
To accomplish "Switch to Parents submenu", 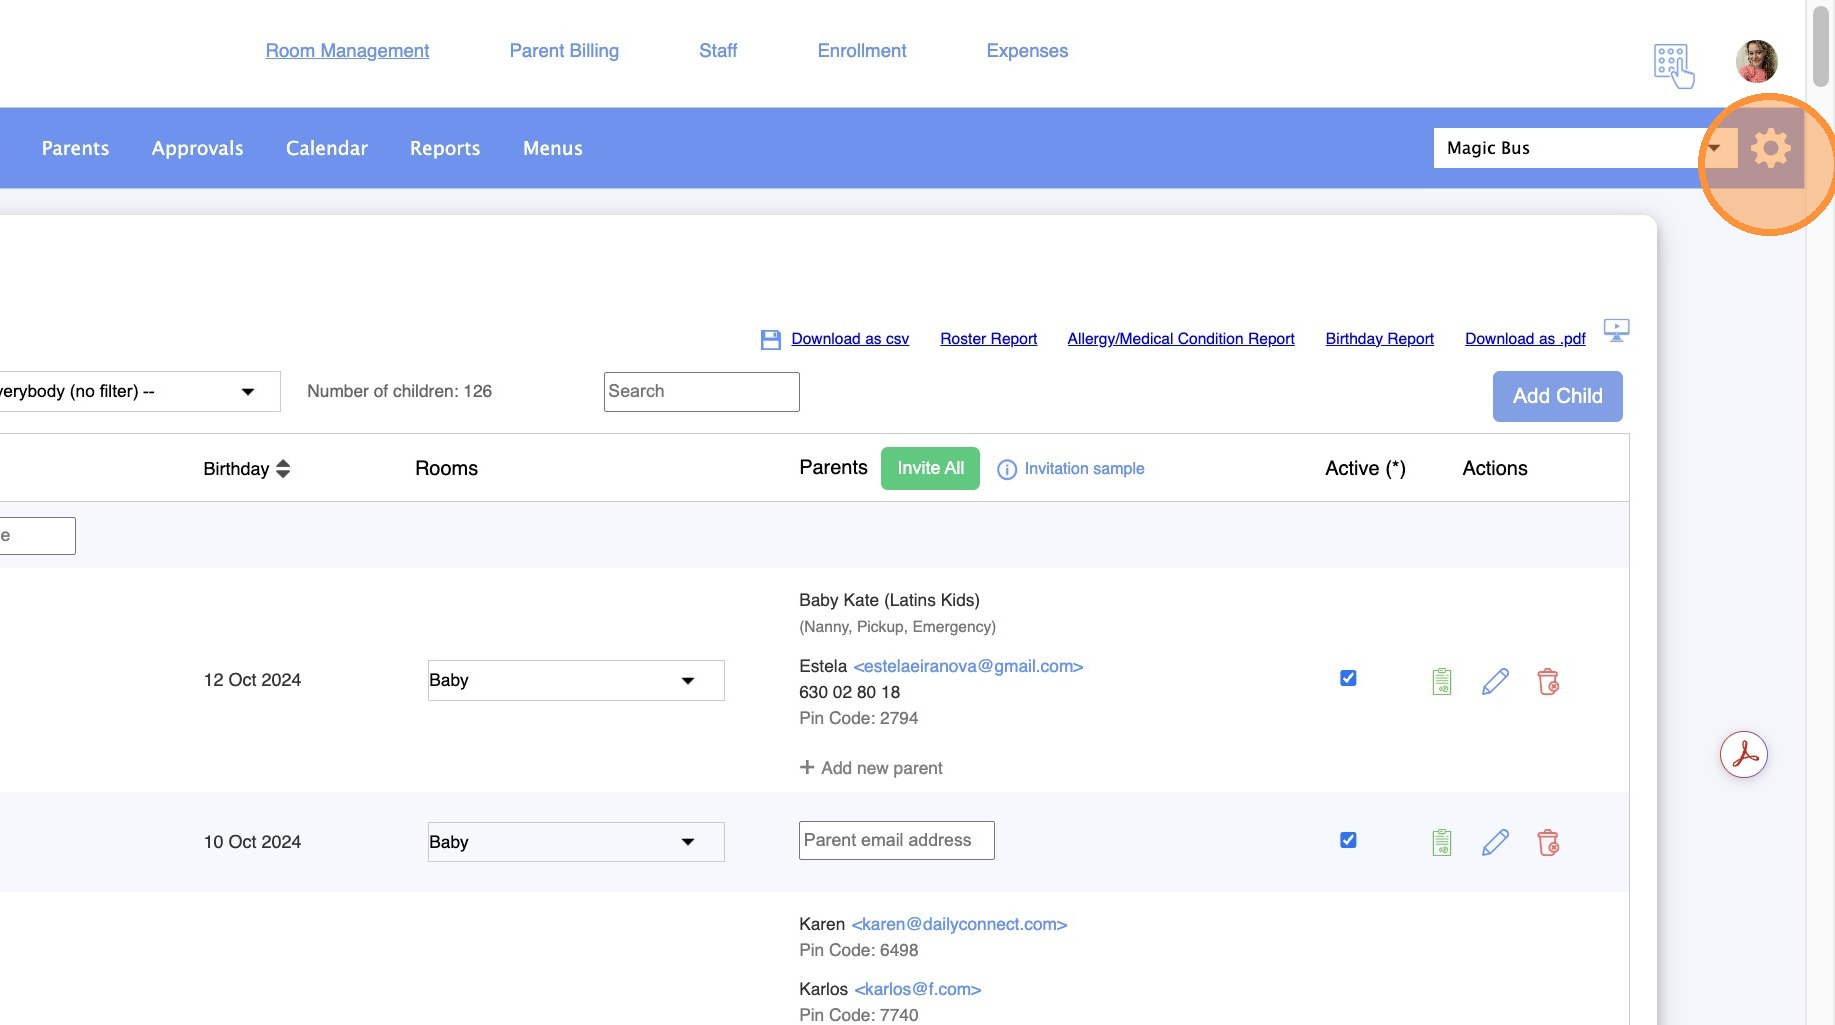I will 75,148.
